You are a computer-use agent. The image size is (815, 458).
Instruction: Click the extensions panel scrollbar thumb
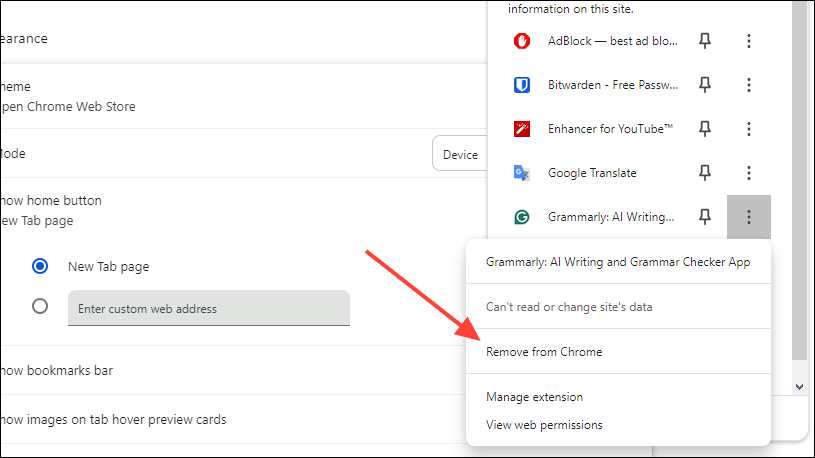[x=799, y=180]
